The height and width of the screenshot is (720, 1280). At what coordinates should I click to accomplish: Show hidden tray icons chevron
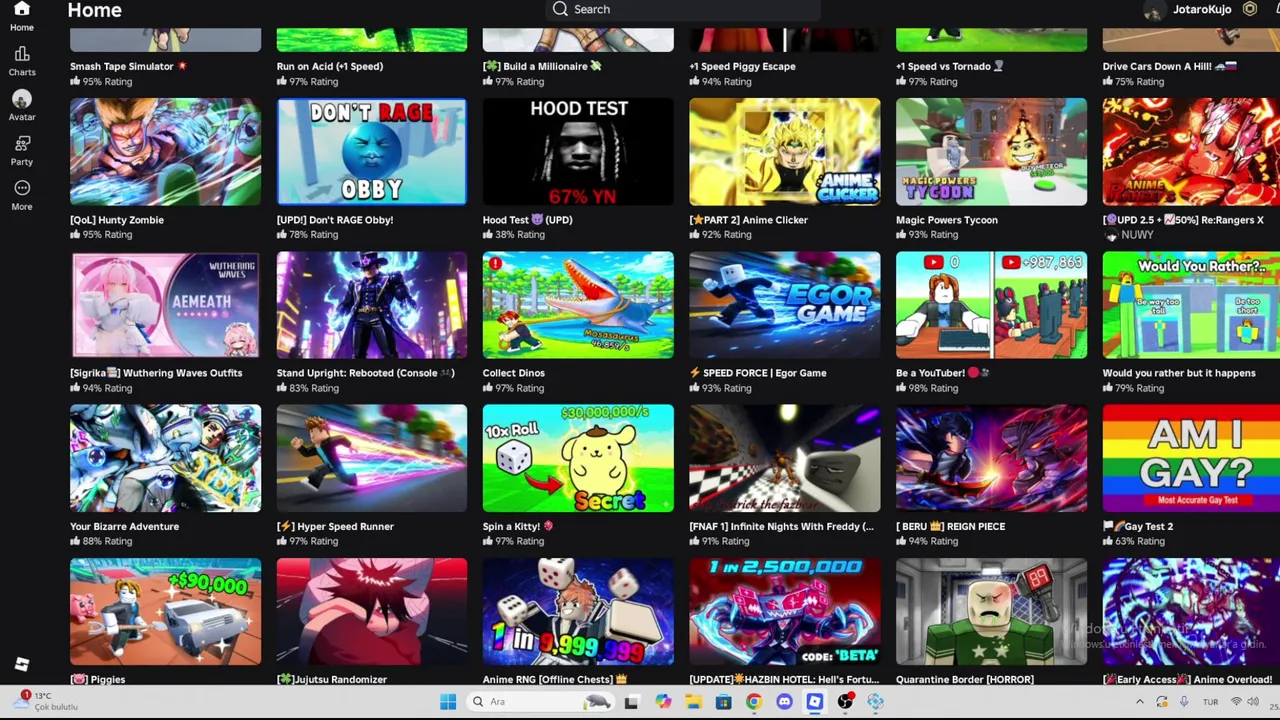[x=1140, y=702]
